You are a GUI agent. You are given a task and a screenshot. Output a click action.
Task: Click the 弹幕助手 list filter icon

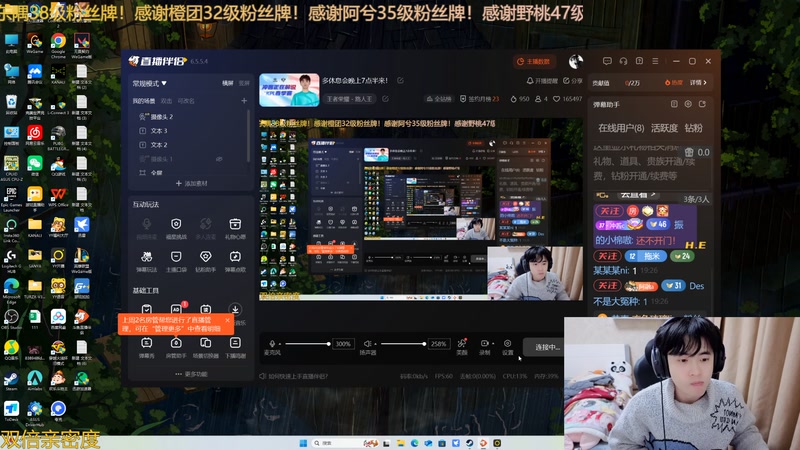[x=674, y=104]
